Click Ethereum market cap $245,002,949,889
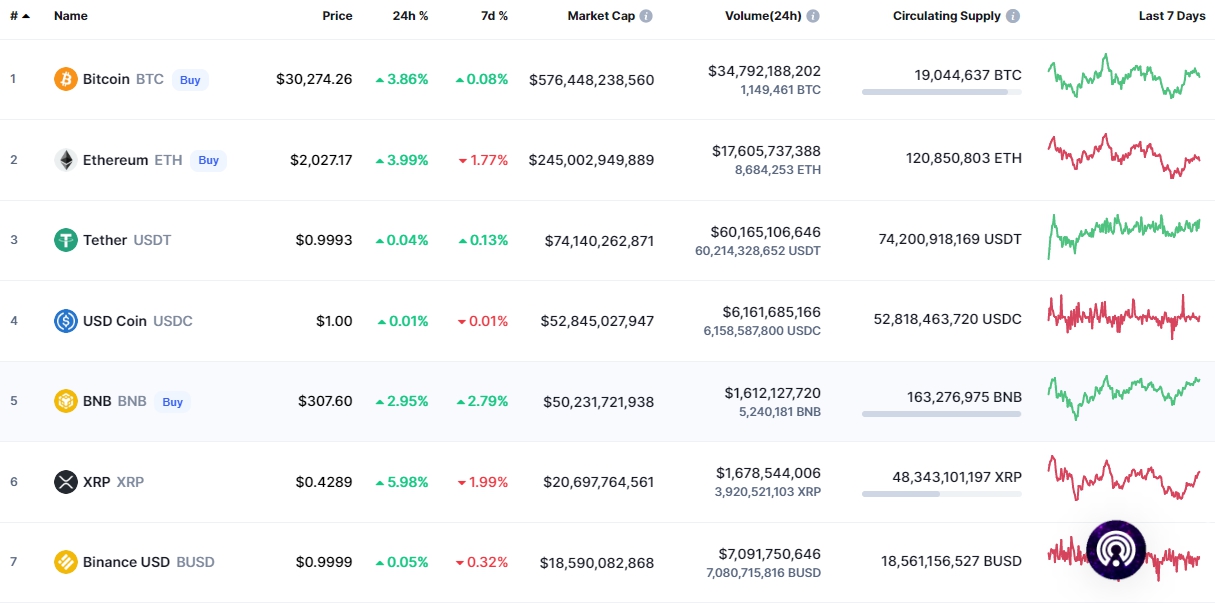 point(592,160)
